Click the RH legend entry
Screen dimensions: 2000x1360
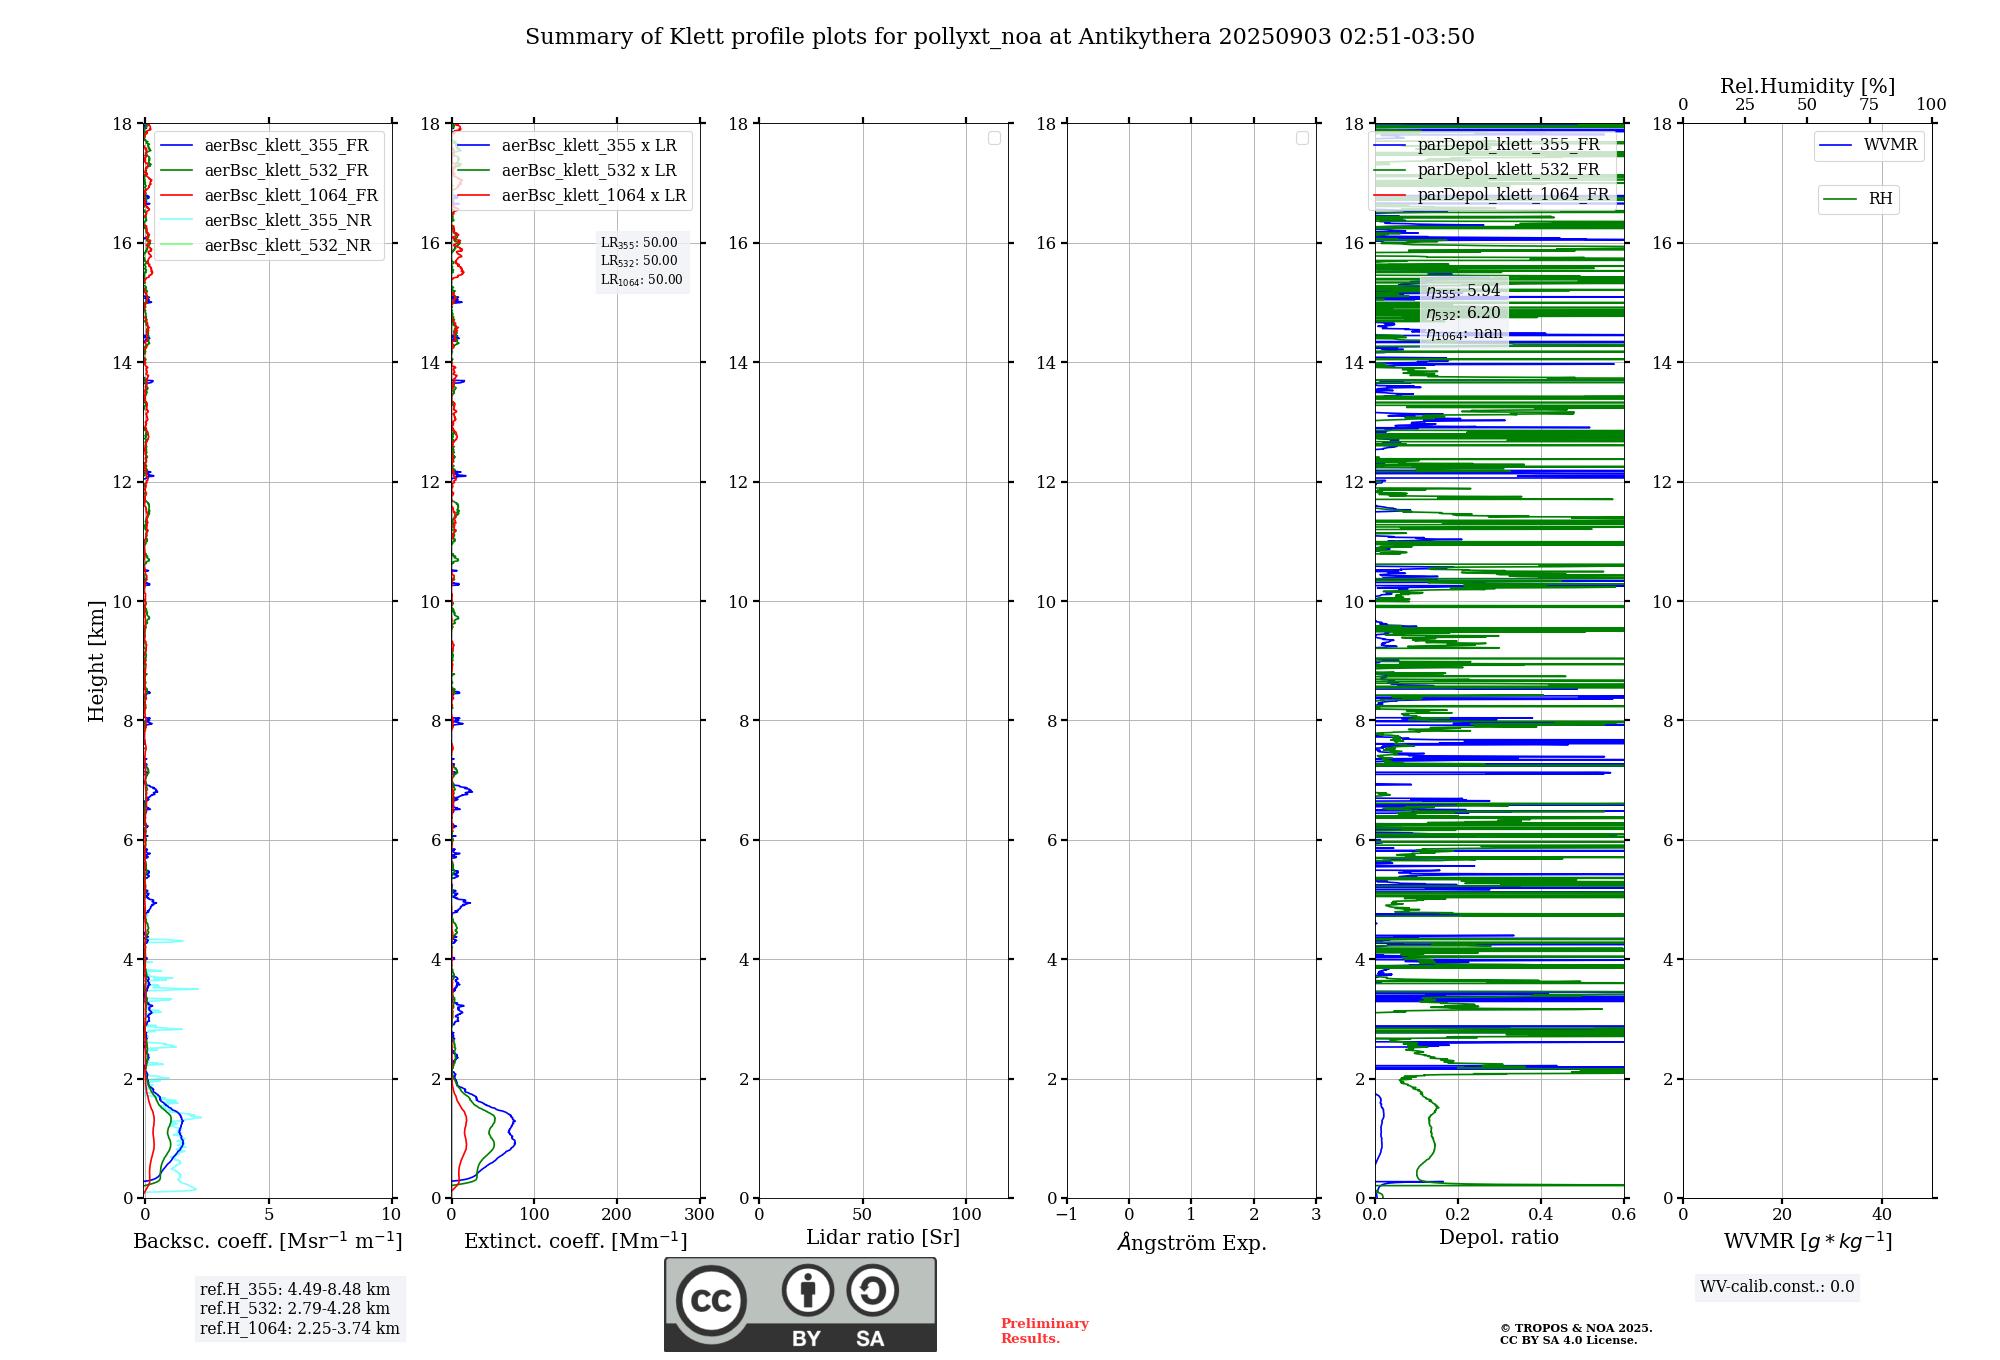1879,199
